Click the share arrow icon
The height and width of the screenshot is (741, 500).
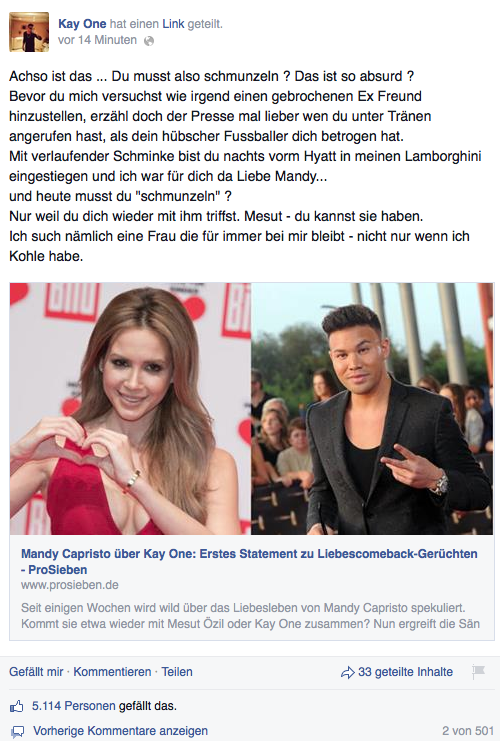(347, 672)
